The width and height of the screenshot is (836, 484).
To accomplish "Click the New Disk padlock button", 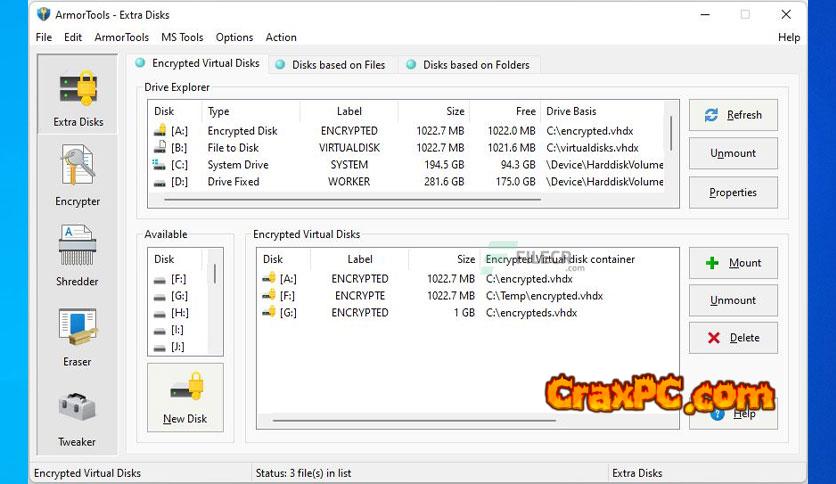I will [185, 398].
